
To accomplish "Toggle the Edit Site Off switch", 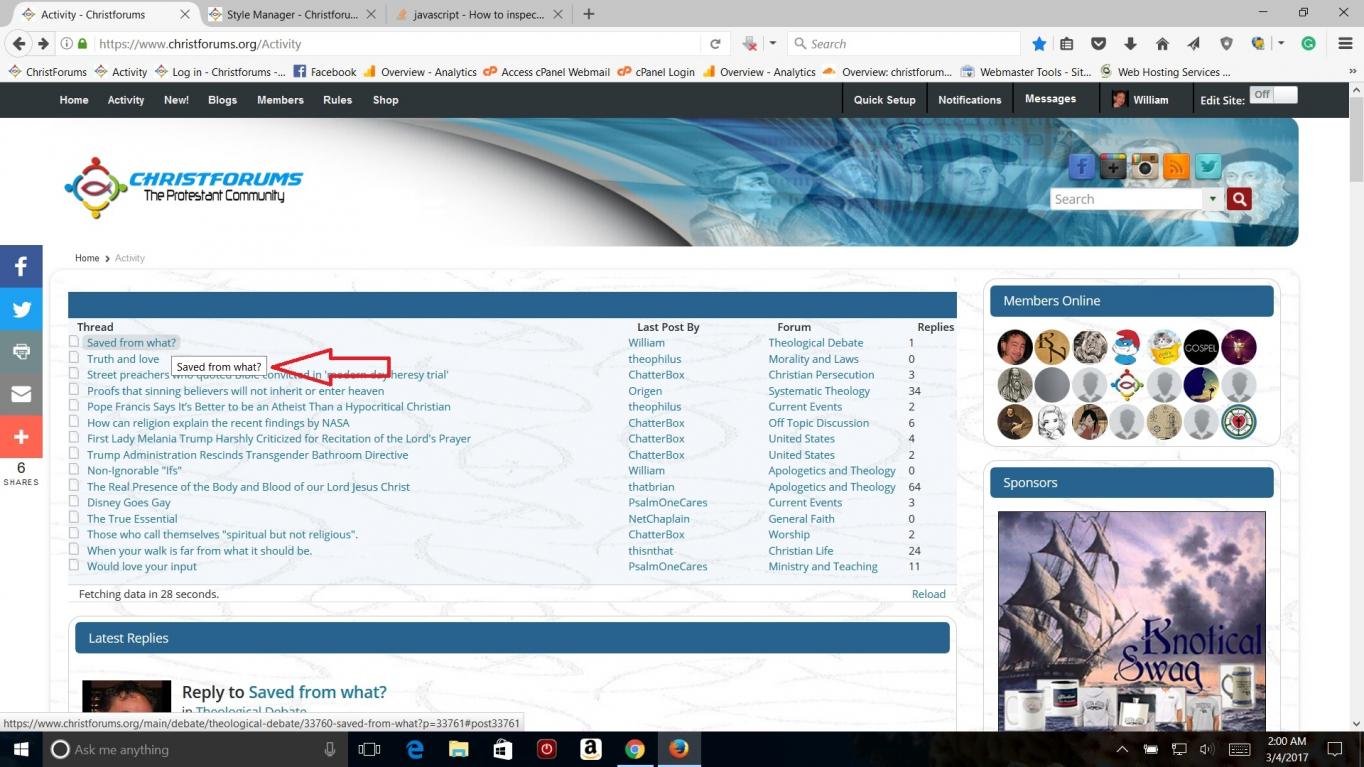I will [x=1273, y=95].
